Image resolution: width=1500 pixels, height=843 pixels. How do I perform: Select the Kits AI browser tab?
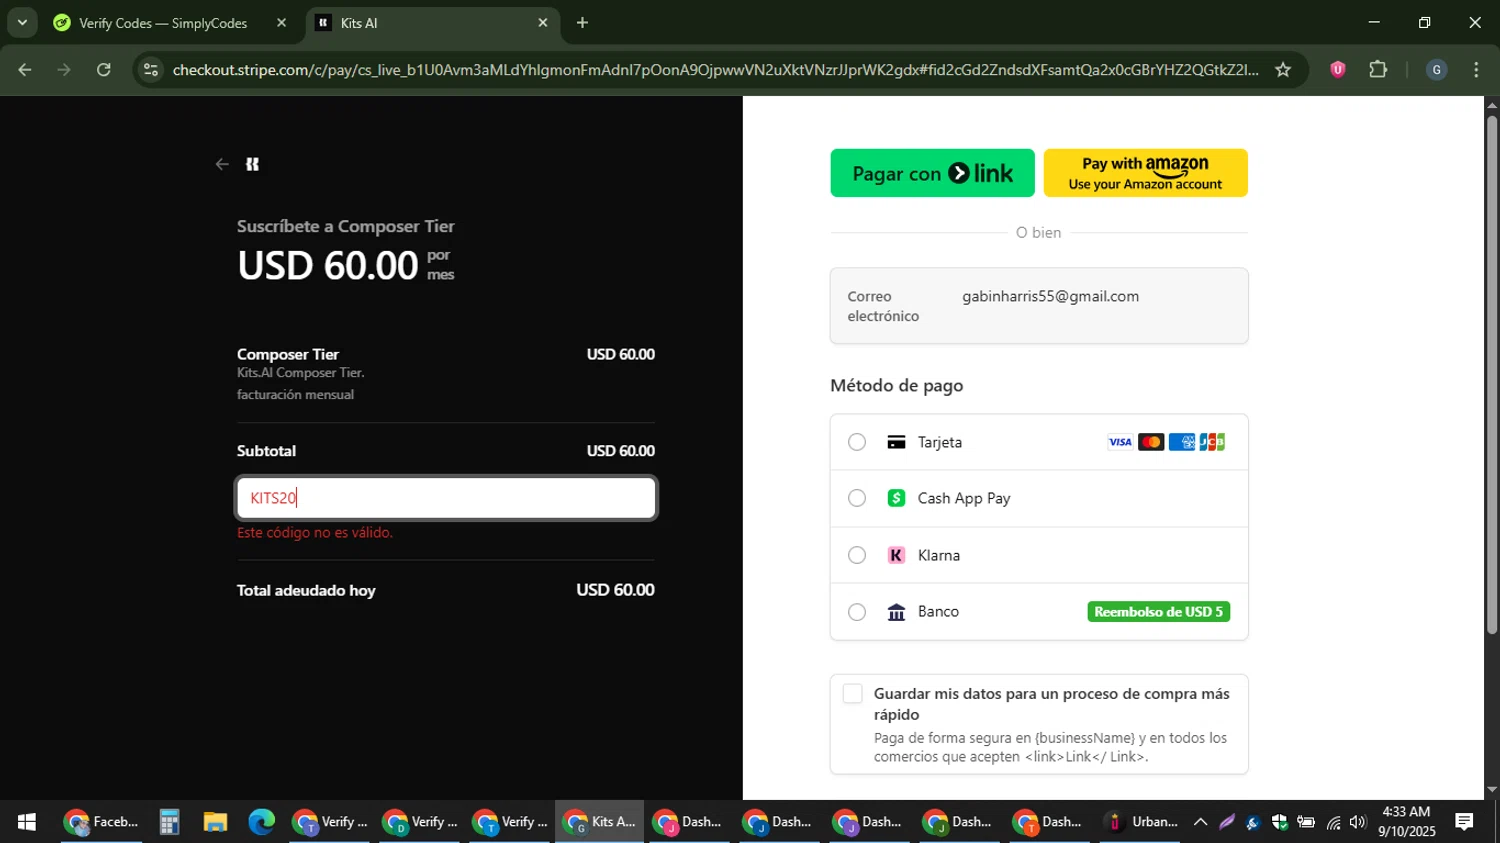point(432,22)
